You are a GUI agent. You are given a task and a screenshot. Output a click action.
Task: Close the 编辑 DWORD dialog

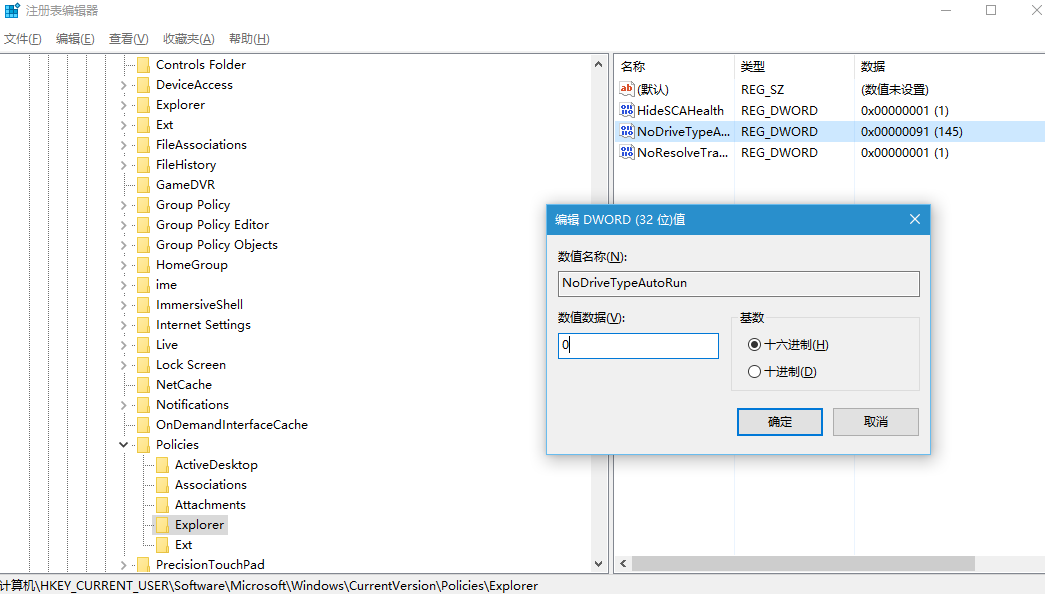pyautogui.click(x=914, y=219)
